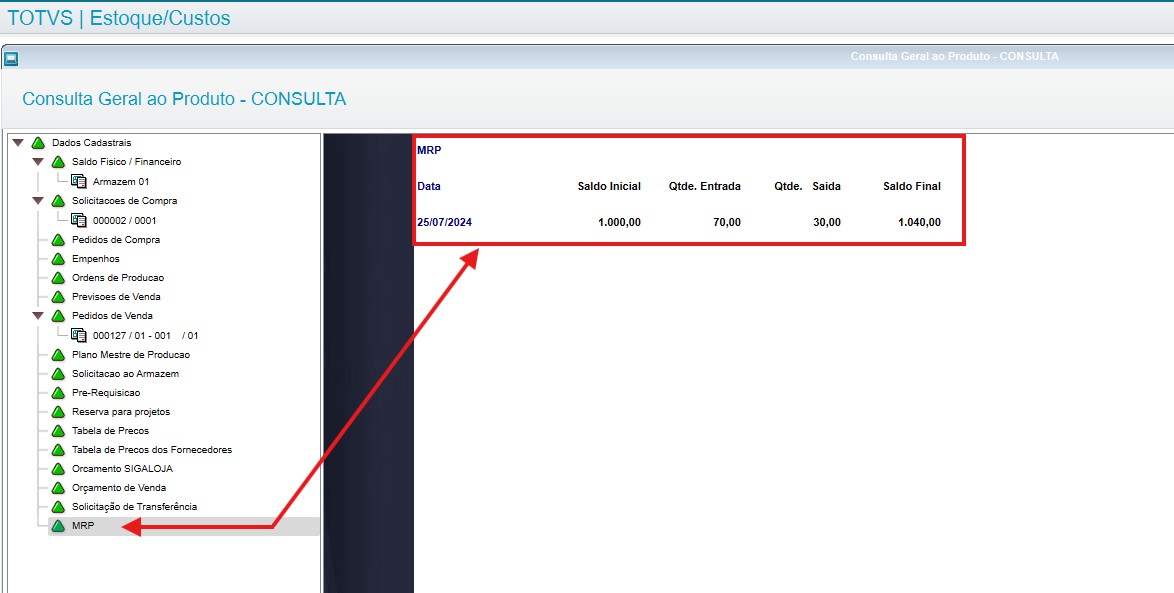Click the Plano Mestre de Producao icon
The height and width of the screenshot is (593, 1174).
pos(58,355)
